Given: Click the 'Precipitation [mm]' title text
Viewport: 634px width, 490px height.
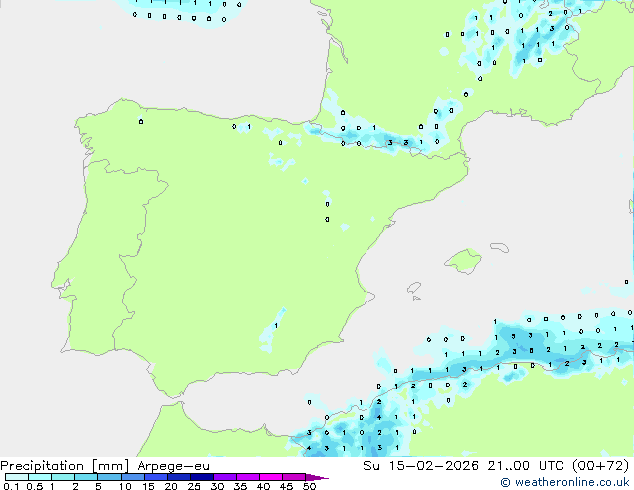Looking at the screenshot, I should tap(65, 466).
